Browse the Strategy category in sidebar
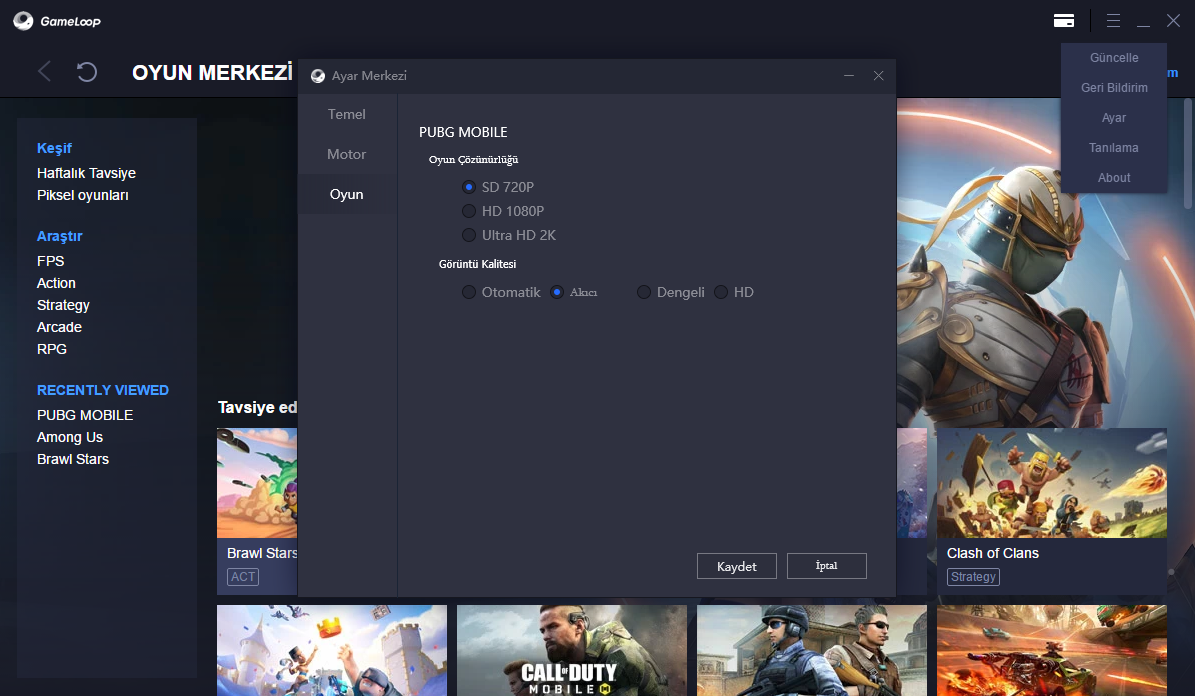This screenshot has width=1195, height=696. (x=63, y=305)
